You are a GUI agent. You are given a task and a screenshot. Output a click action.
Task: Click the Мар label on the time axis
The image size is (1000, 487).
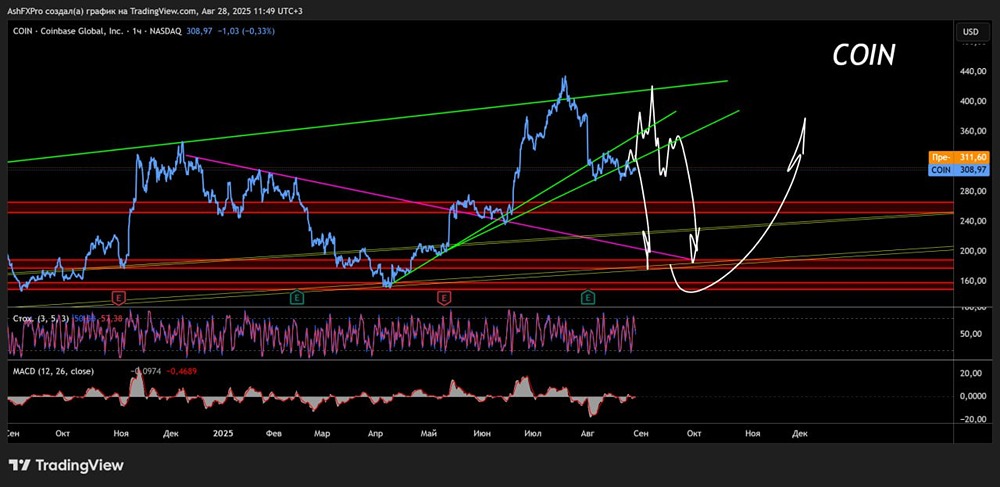click(x=322, y=433)
